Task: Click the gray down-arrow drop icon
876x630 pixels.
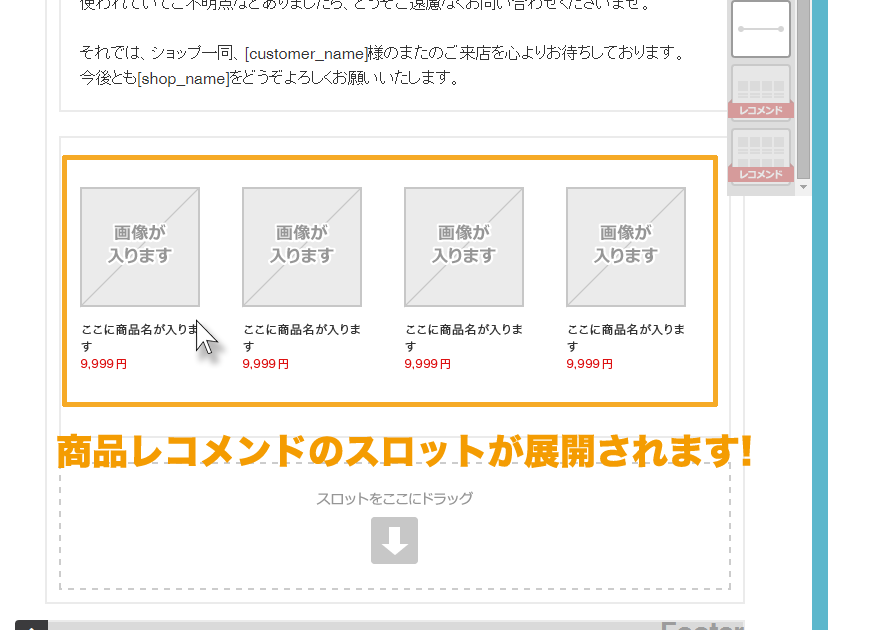Action: point(394,541)
